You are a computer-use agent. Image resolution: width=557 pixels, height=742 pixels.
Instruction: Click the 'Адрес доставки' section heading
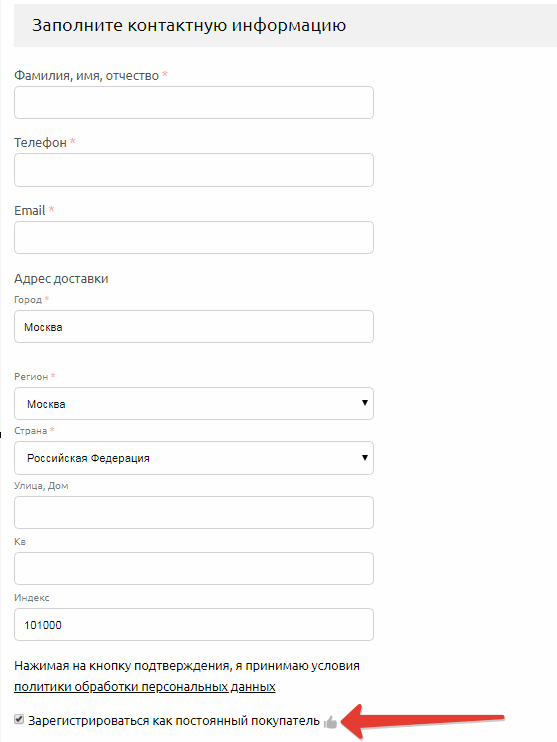[61, 279]
